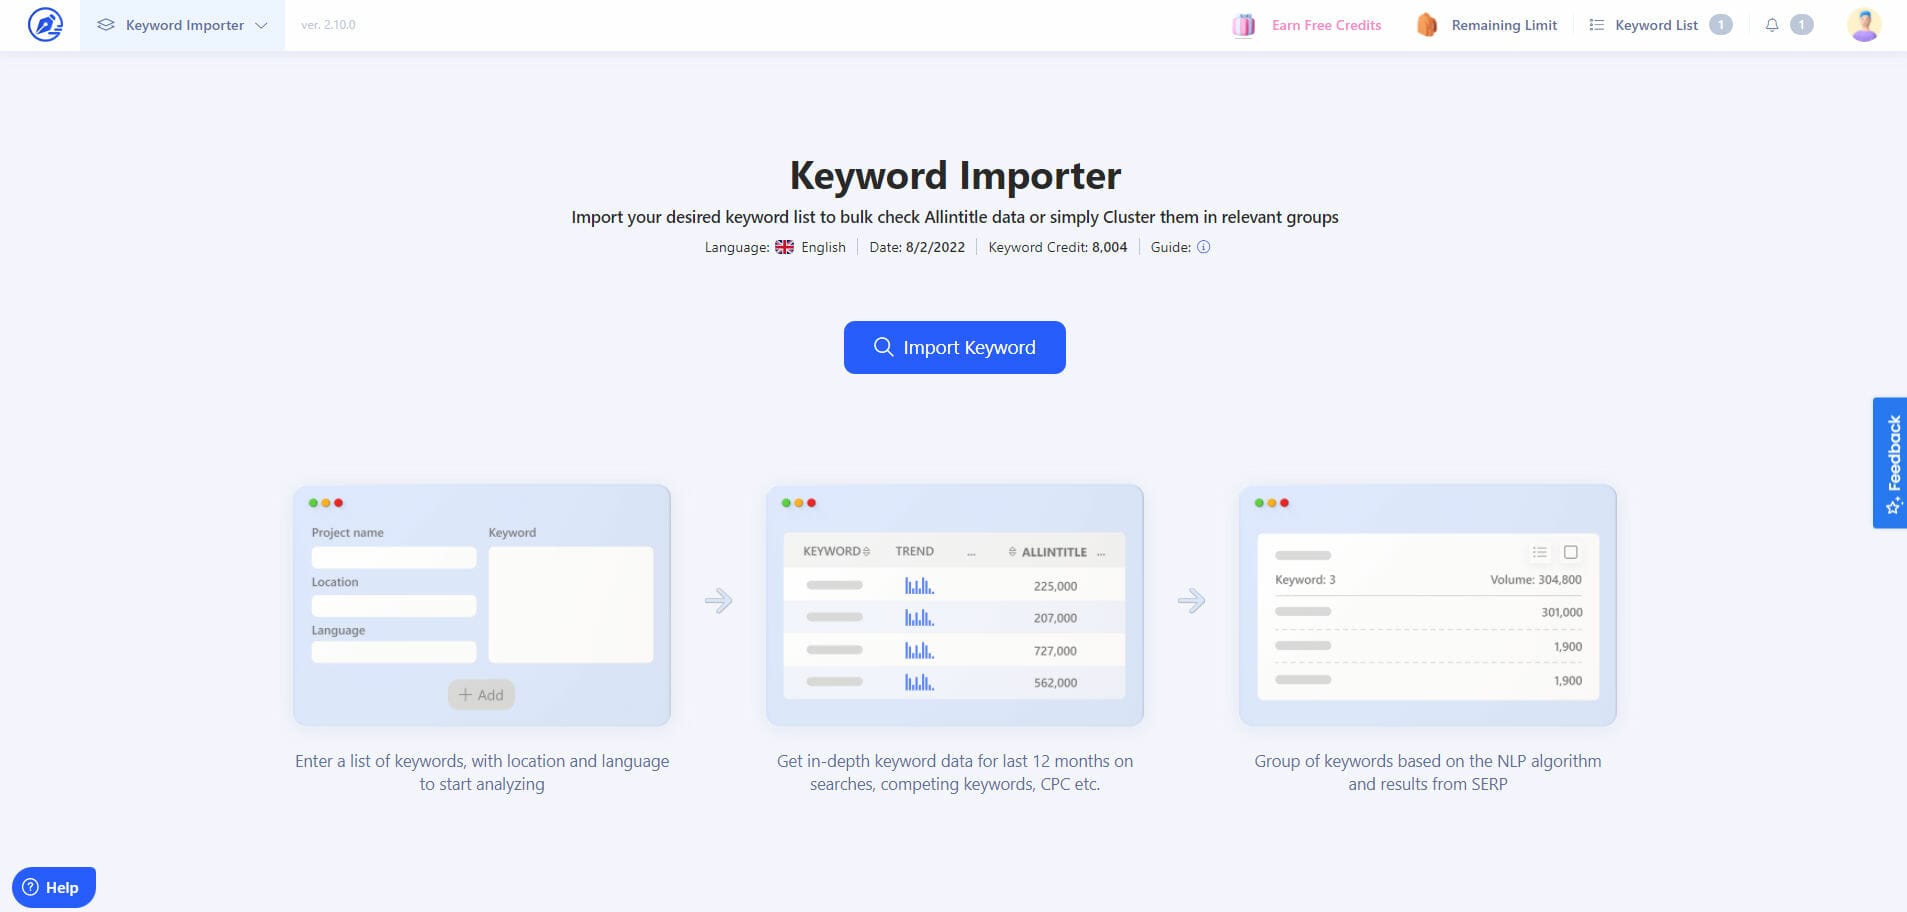Click the Remaining Limit box icon
Screen dimensions: 1907x912
click(x=1427, y=25)
